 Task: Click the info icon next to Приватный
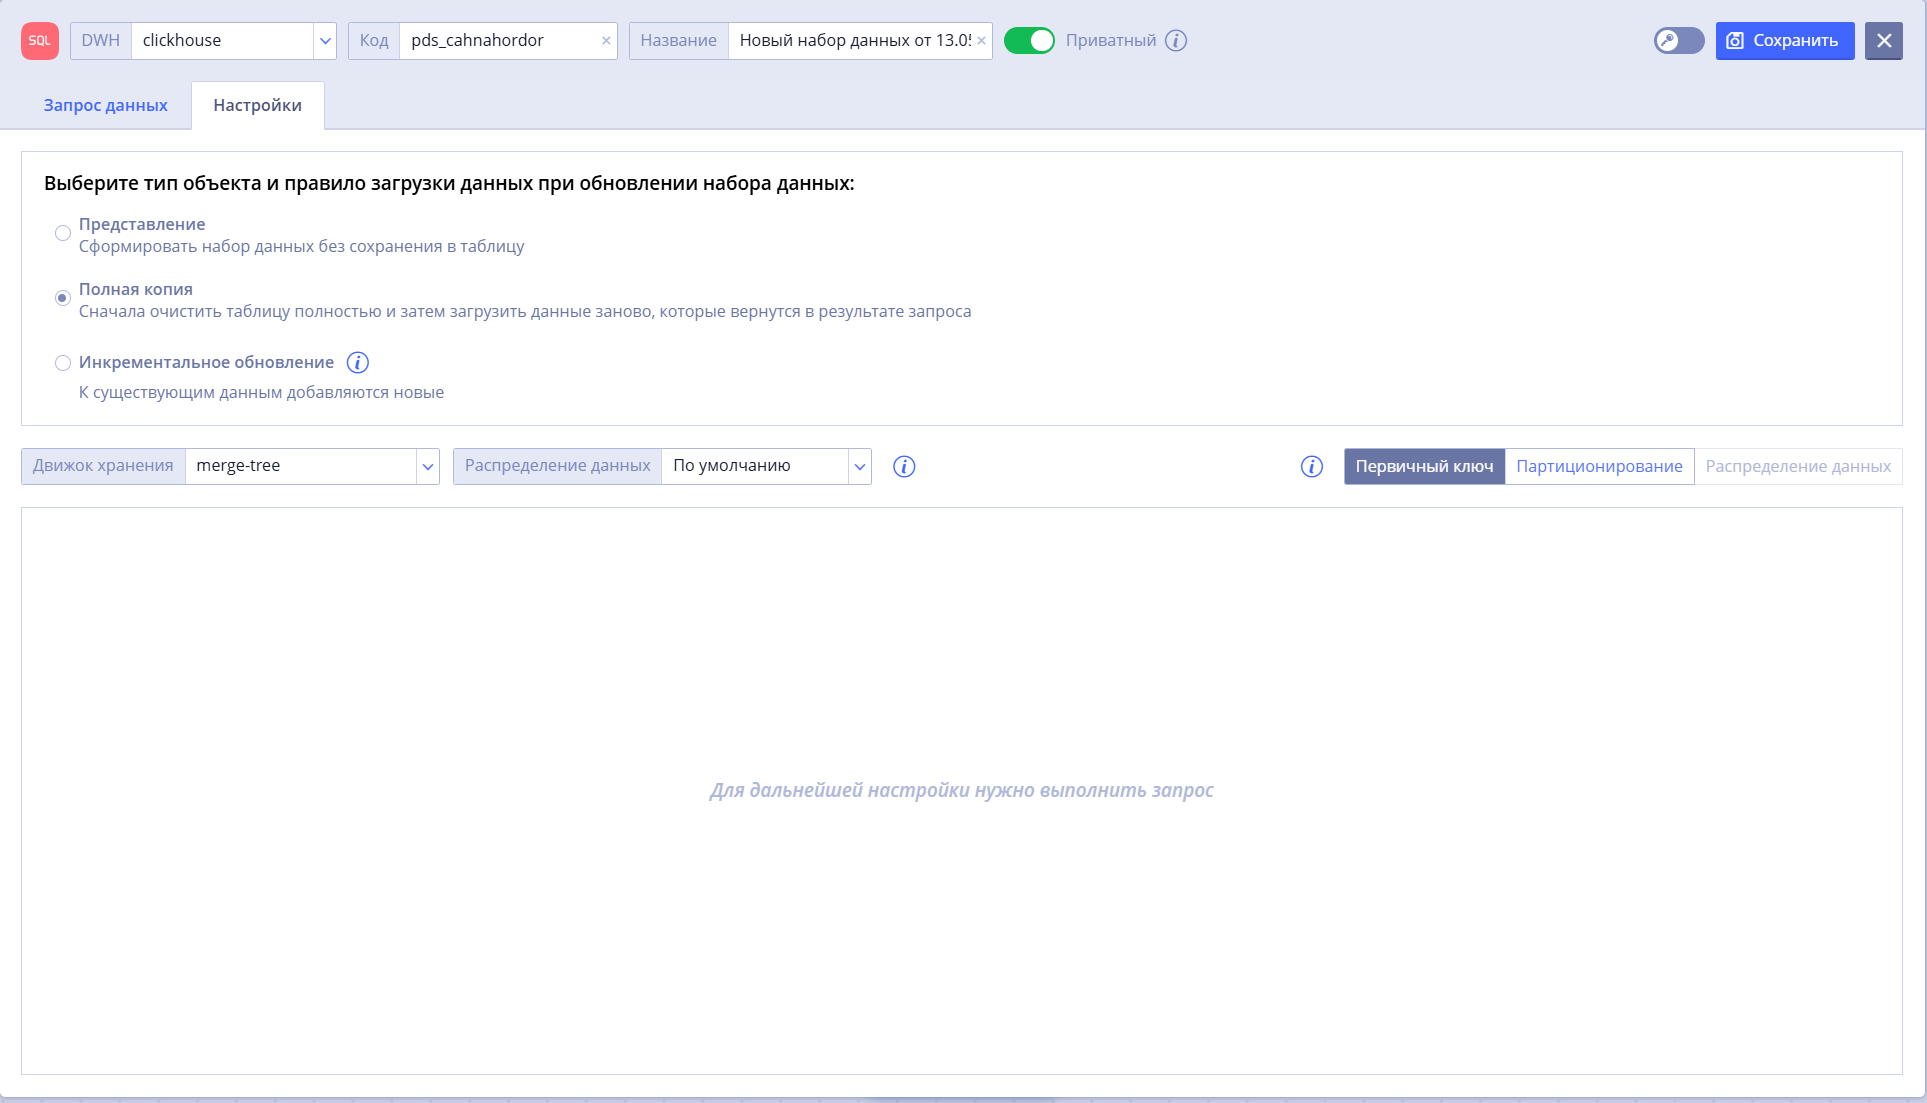tap(1176, 41)
